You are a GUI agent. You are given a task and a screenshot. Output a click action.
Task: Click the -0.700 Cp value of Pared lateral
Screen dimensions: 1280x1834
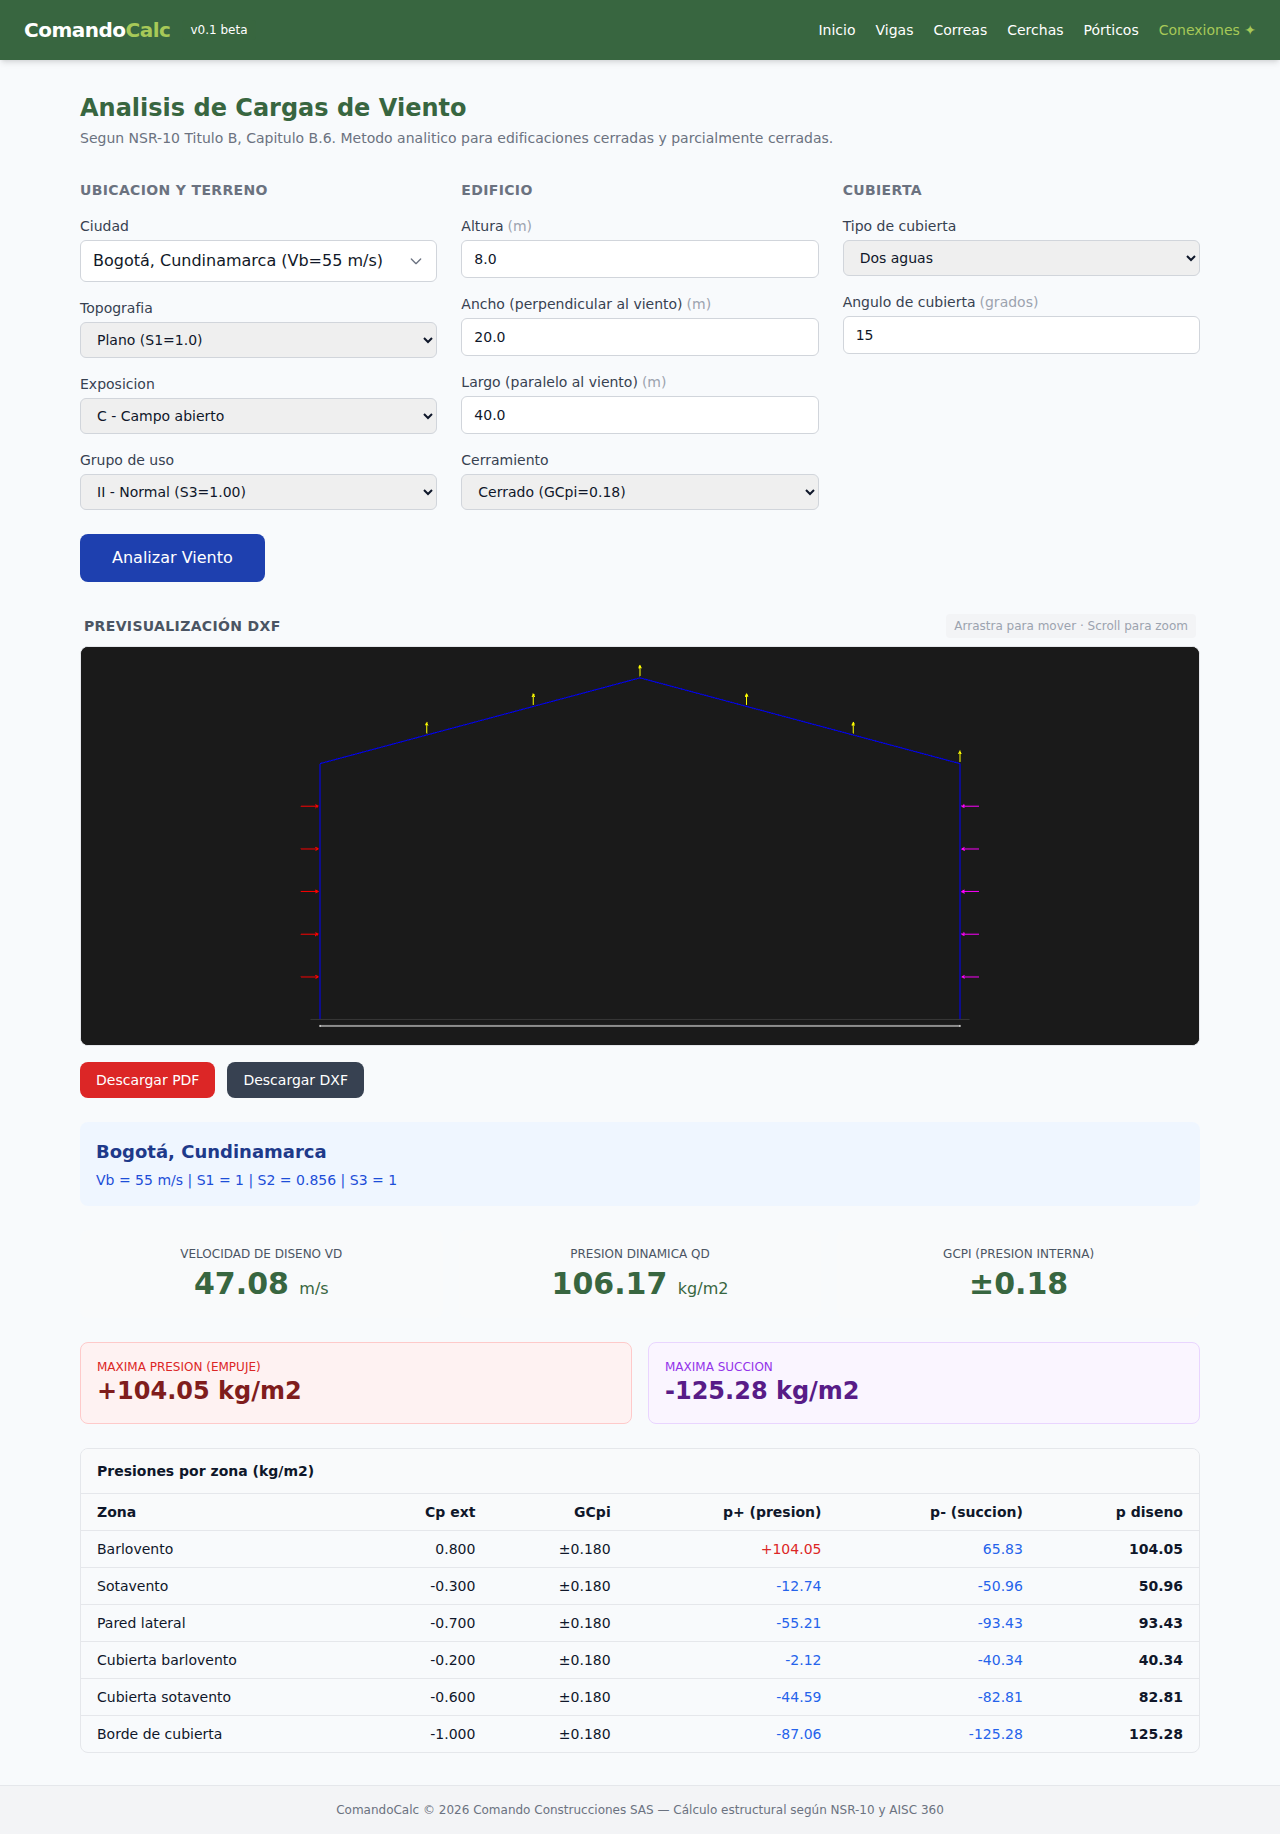[x=453, y=1623]
